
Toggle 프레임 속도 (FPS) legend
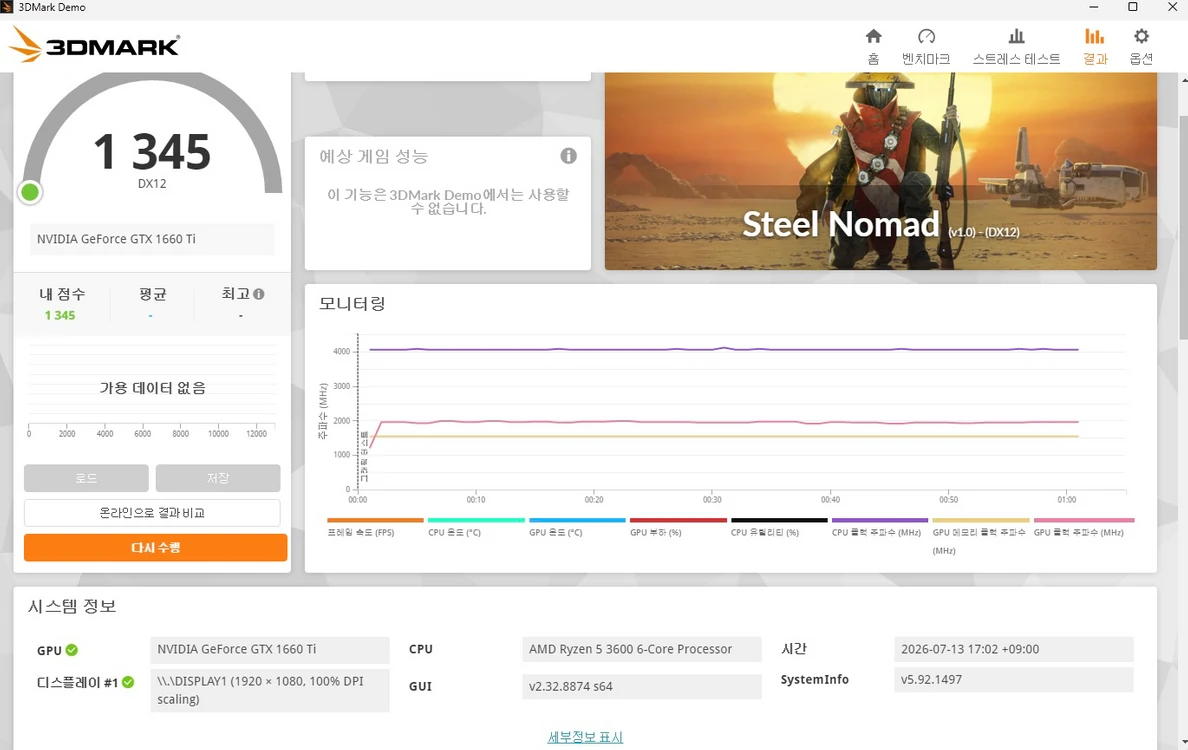click(x=375, y=527)
